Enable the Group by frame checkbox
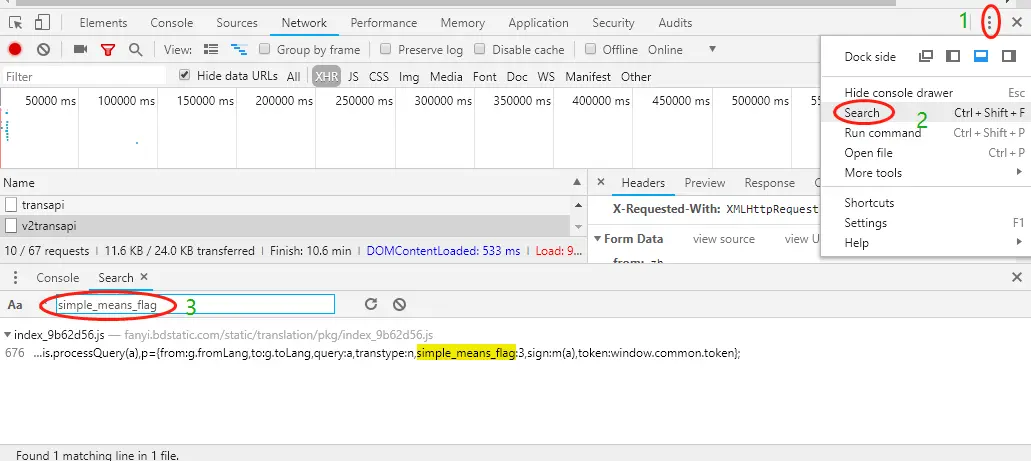The image size is (1031, 461). click(264, 49)
